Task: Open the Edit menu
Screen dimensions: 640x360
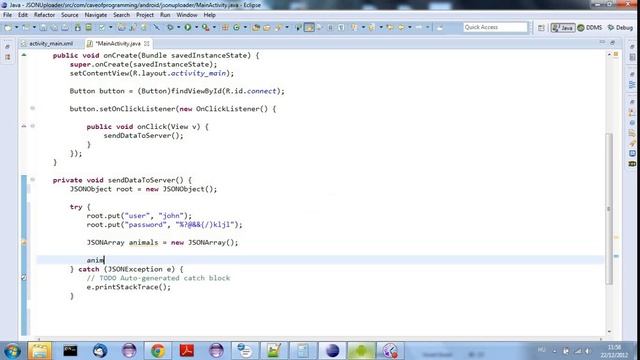Action: click(23, 15)
